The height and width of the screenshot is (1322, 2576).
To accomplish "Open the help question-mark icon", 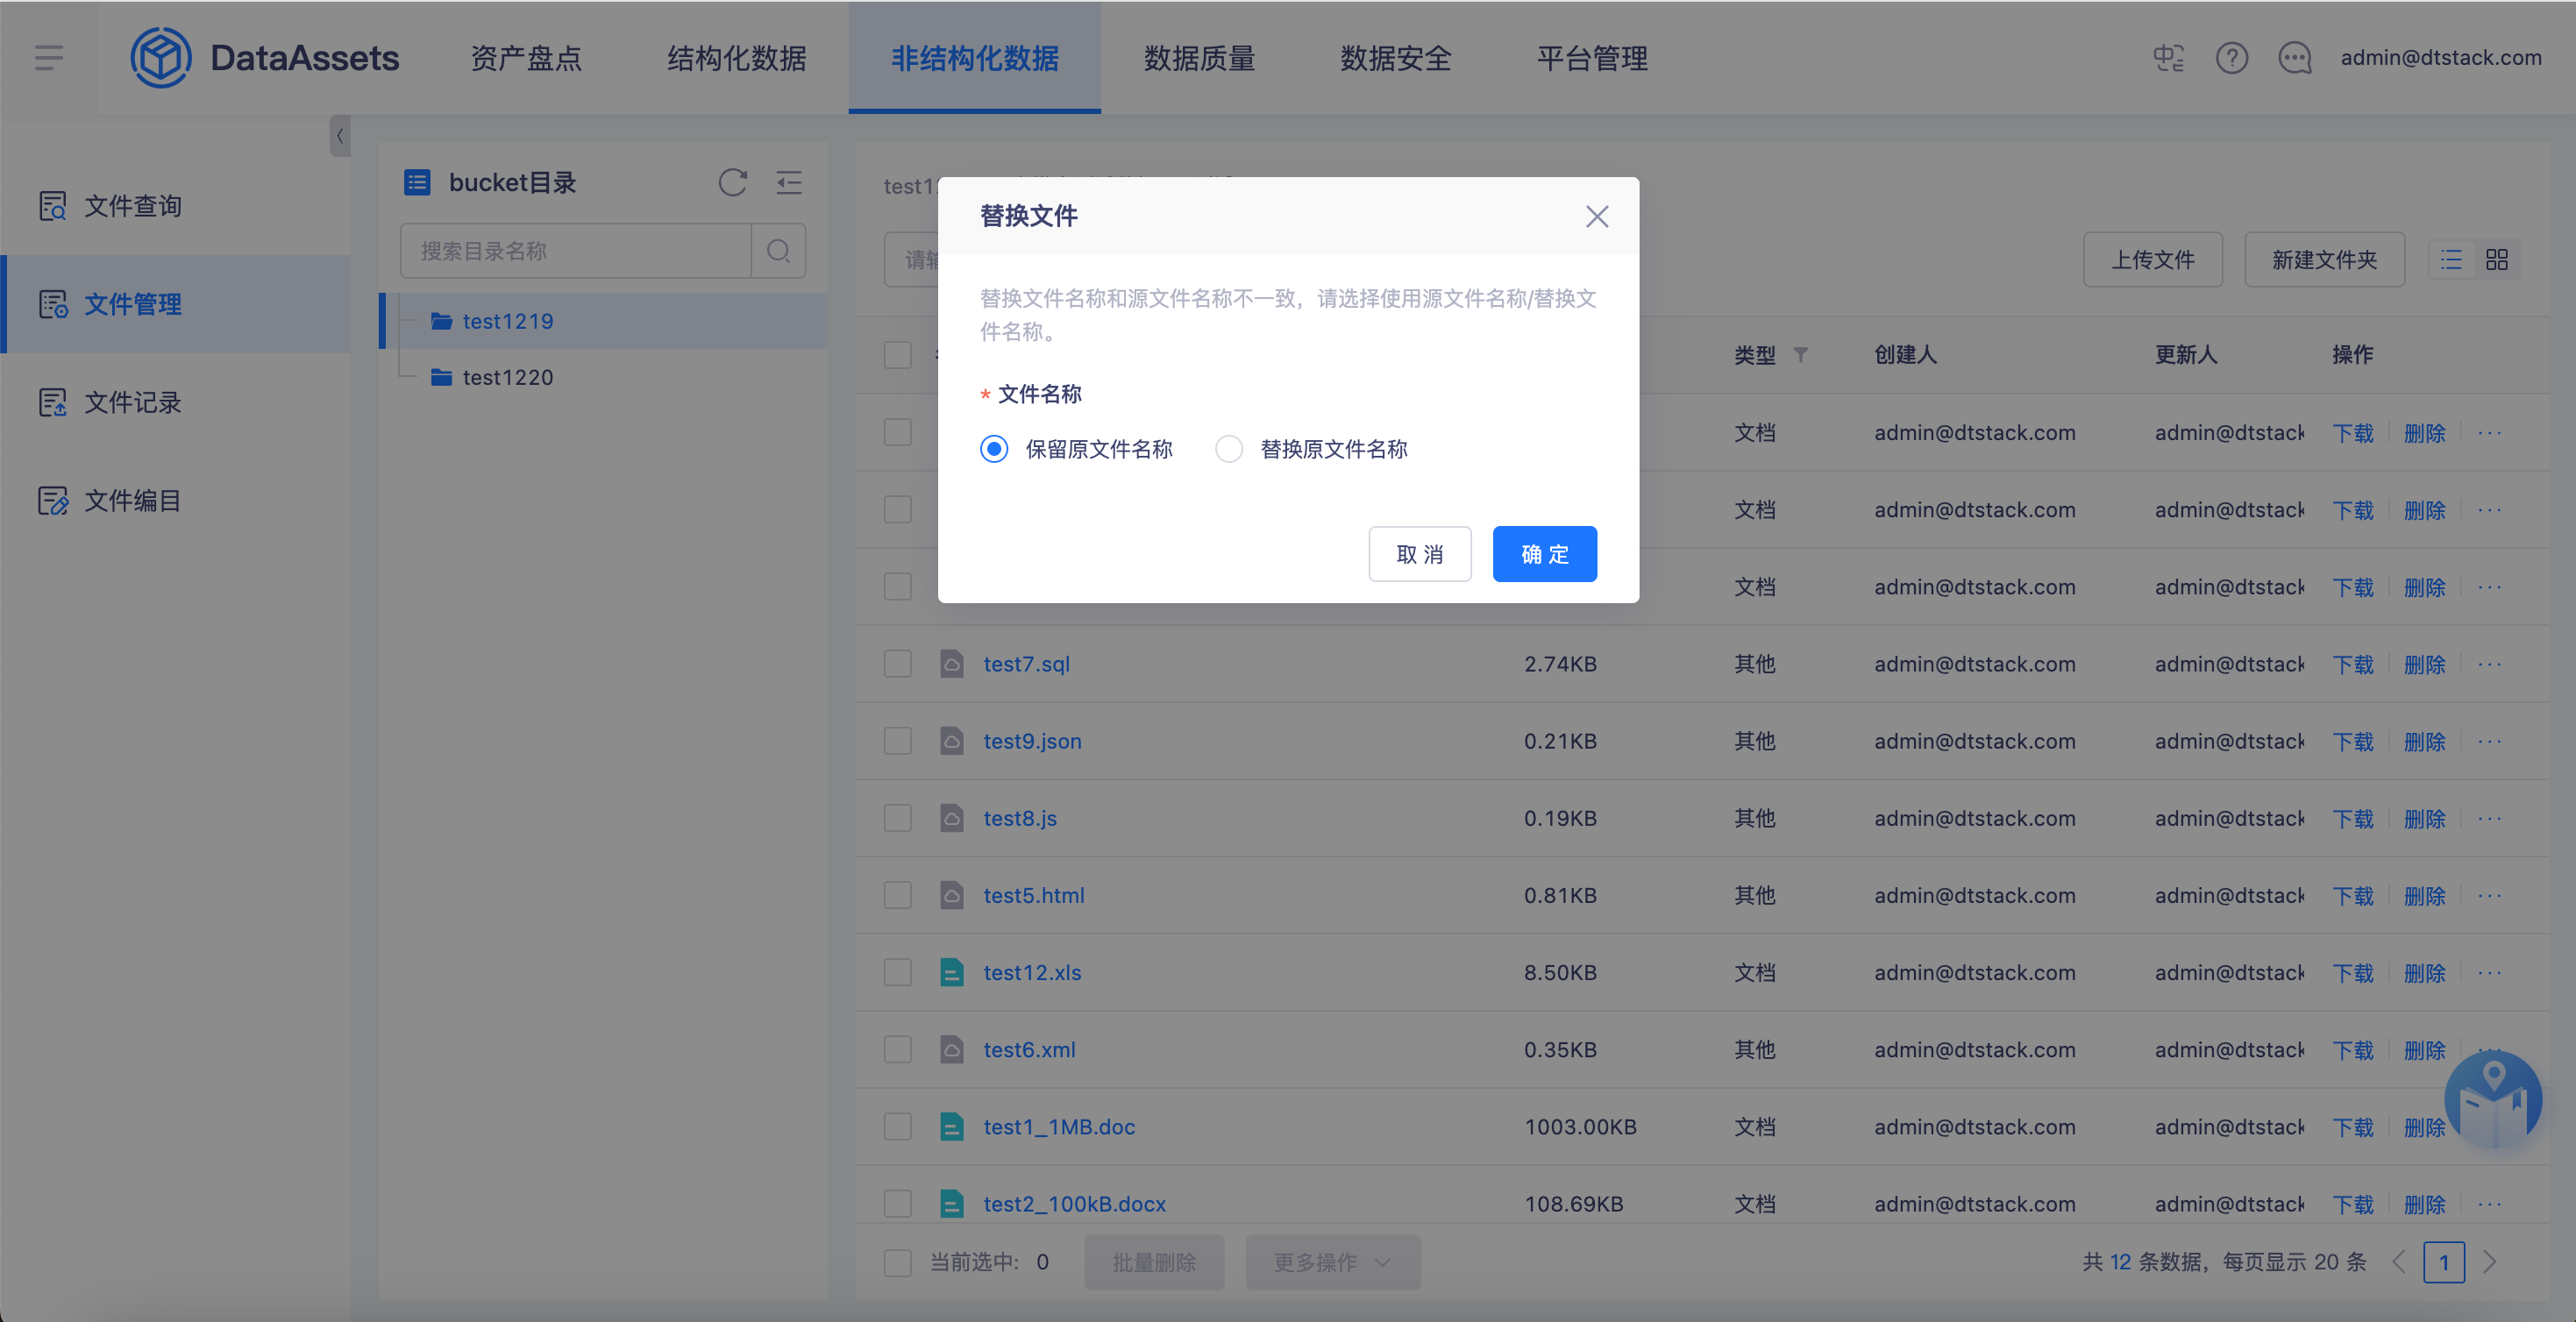I will click(x=2231, y=58).
